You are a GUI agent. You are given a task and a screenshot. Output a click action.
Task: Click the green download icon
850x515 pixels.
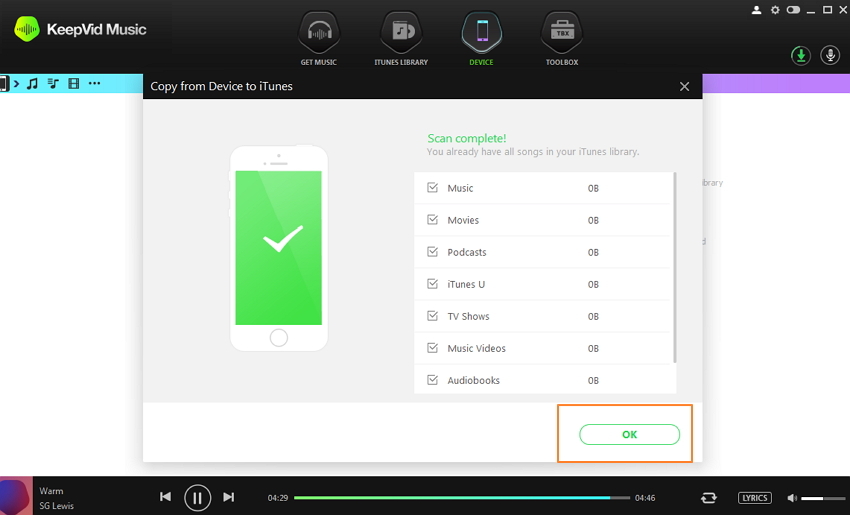[x=800, y=55]
